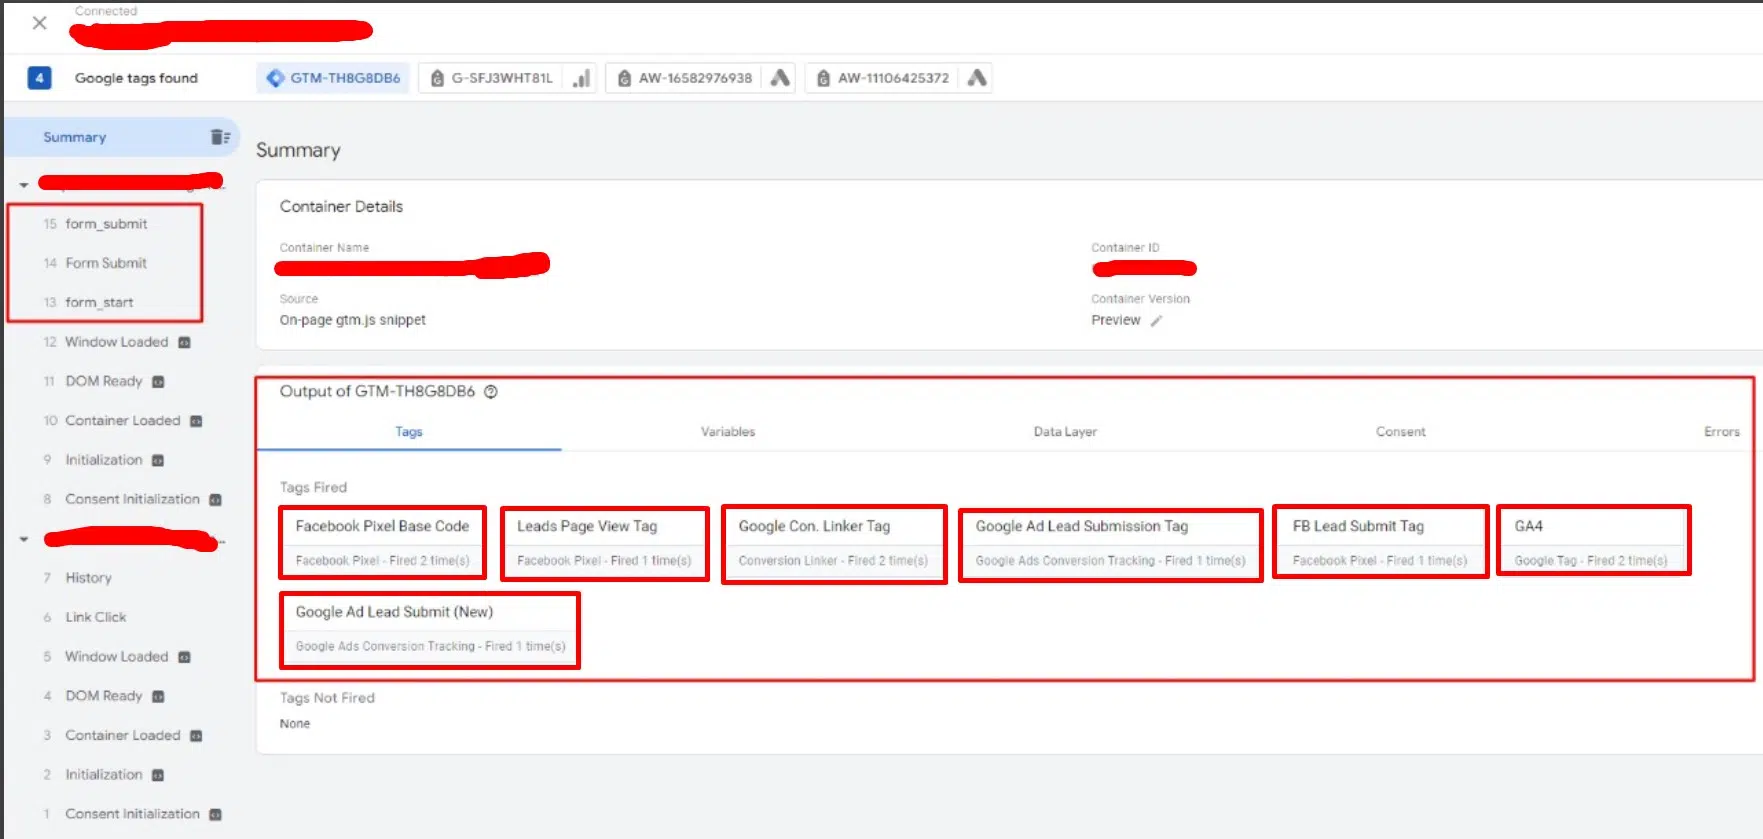Screen dimensions: 1763x839
Task: Select the Link Click event in sidebar
Action: point(96,617)
